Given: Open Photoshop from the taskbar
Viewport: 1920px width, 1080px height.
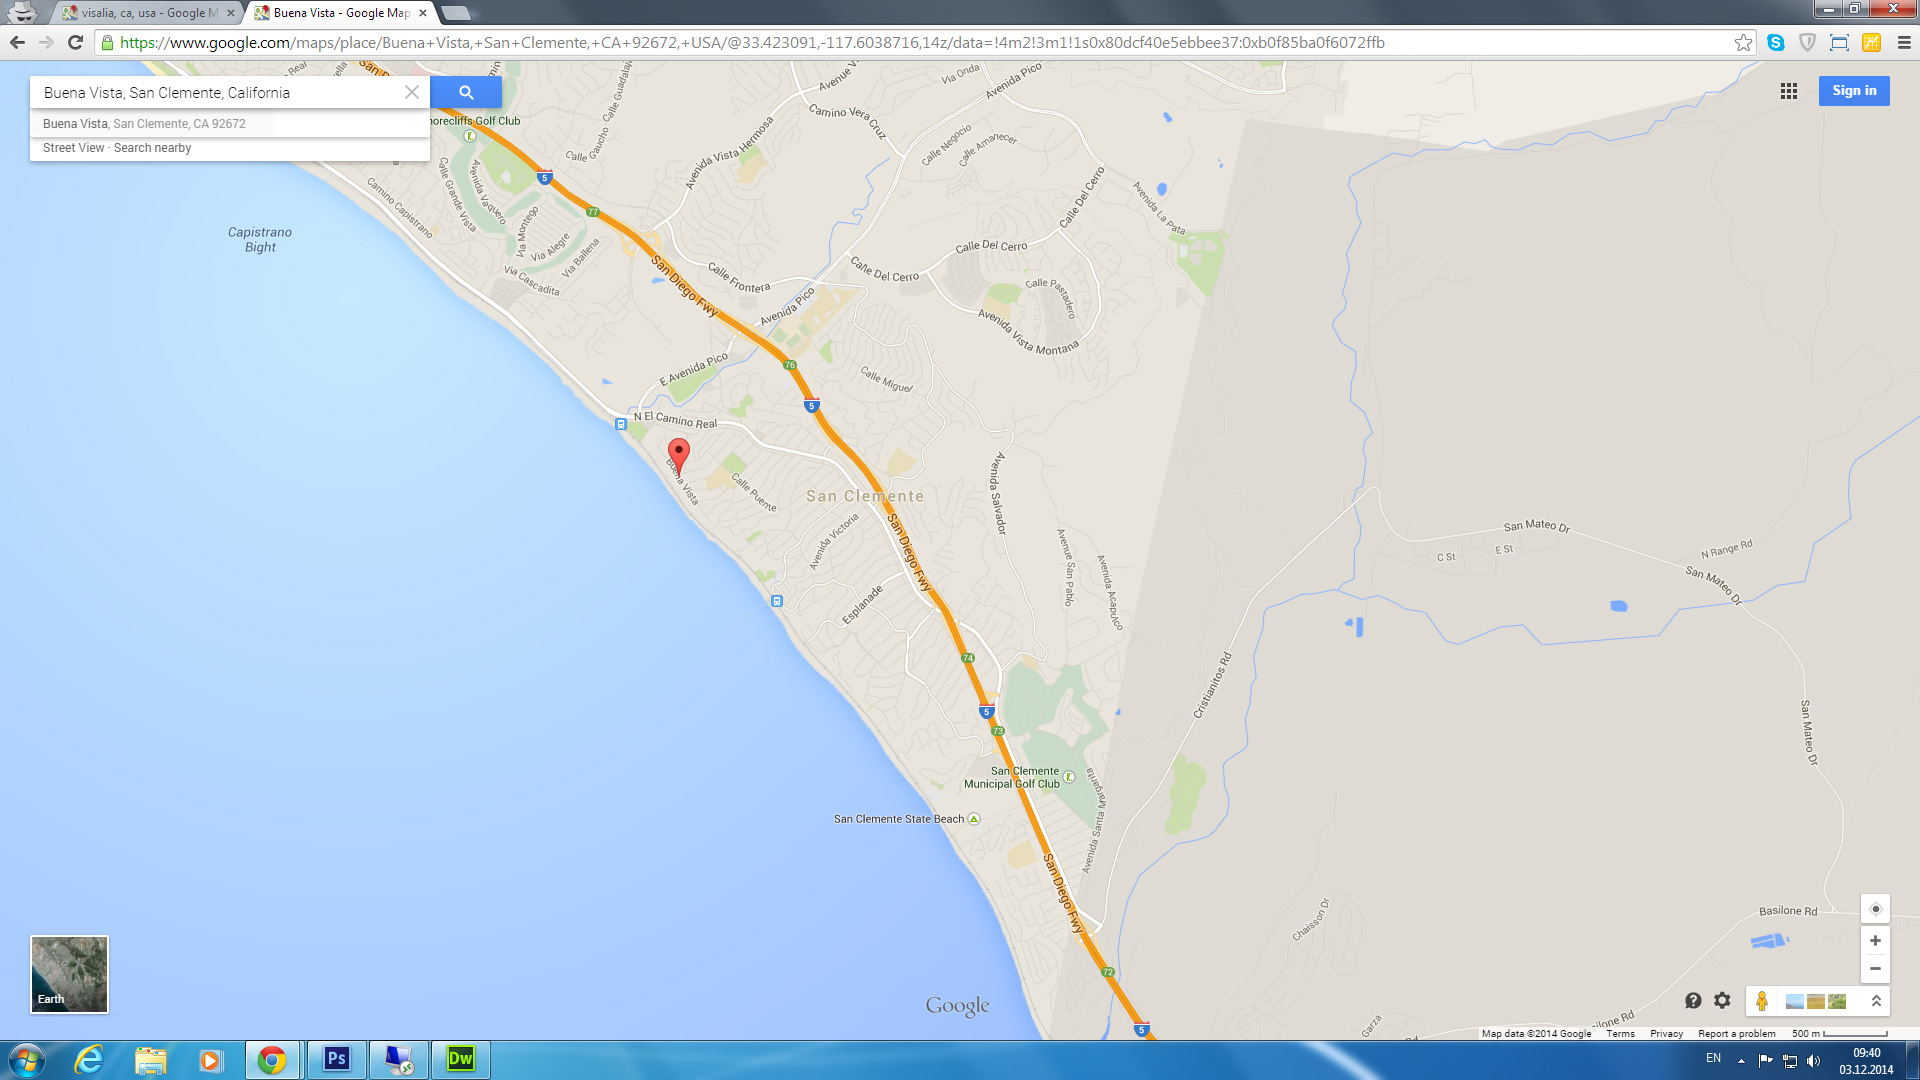Looking at the screenshot, I should 337,1059.
